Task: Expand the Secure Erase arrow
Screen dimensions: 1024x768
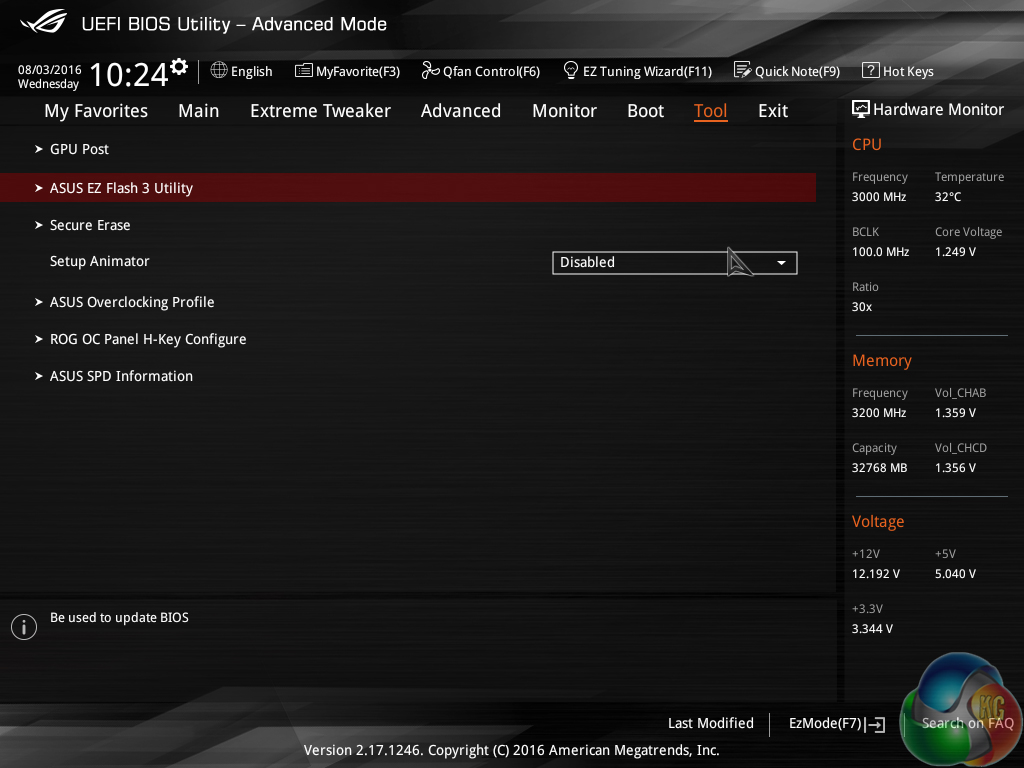Action: [x=39, y=225]
